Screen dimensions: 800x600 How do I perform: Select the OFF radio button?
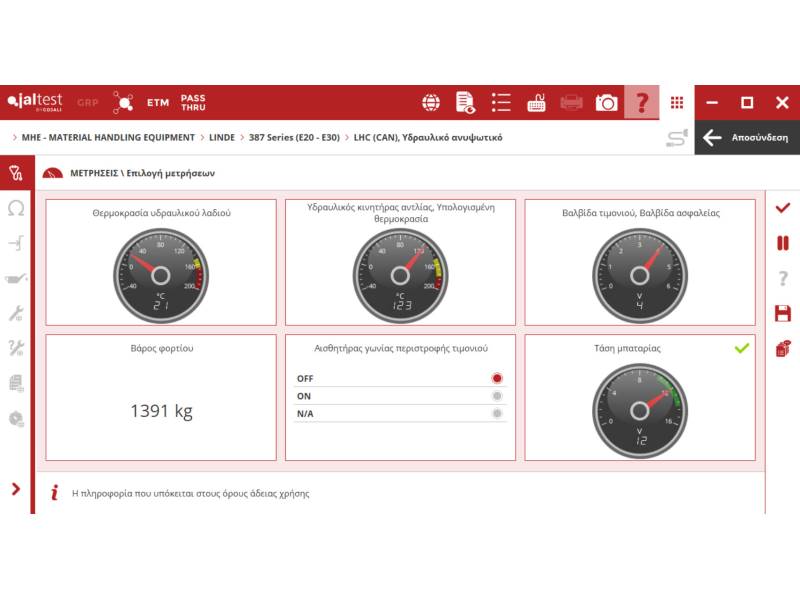(497, 379)
